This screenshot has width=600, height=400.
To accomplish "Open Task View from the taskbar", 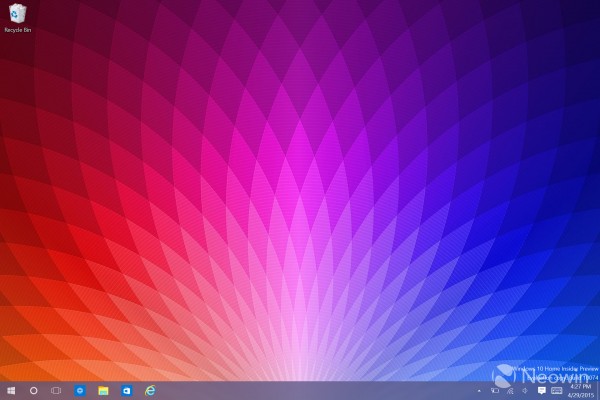I will click(56, 390).
